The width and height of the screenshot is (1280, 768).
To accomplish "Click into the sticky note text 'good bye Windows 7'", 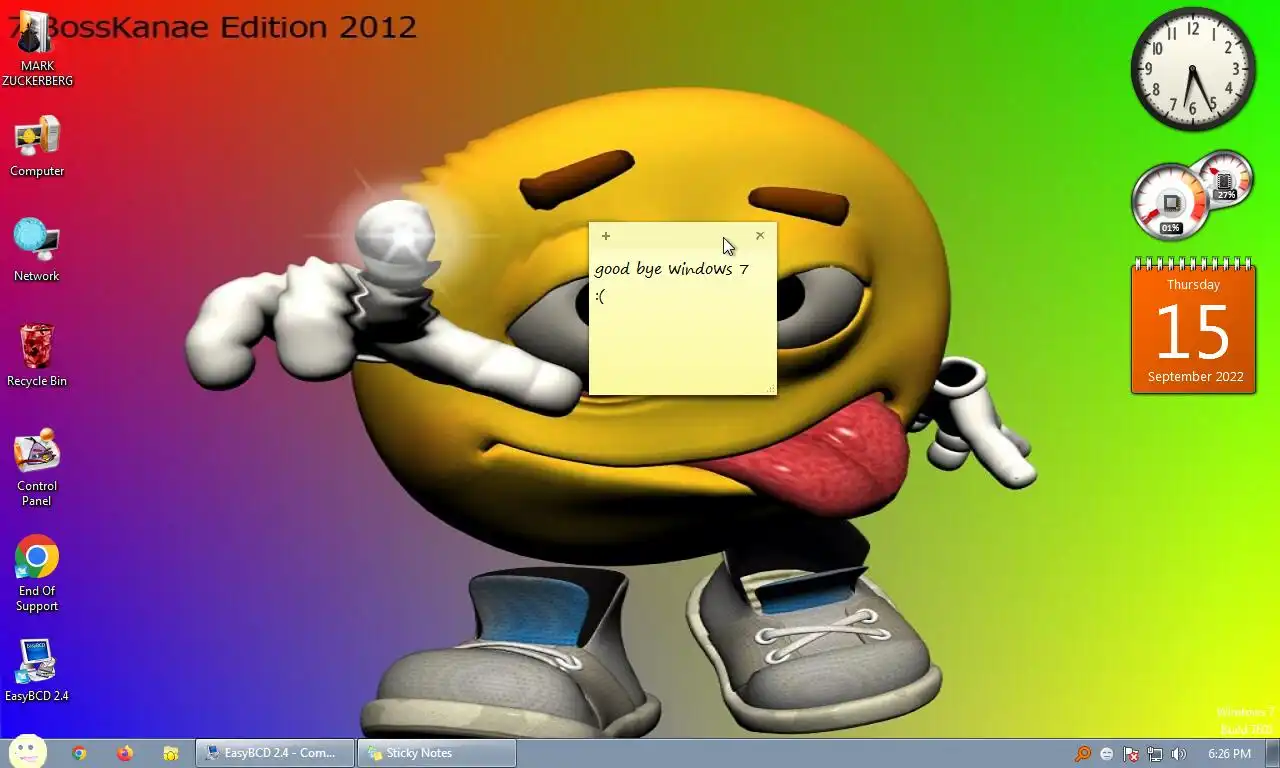I will [671, 269].
